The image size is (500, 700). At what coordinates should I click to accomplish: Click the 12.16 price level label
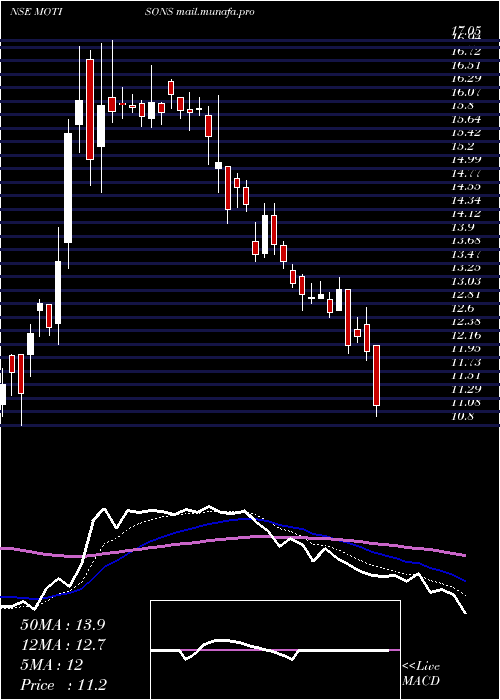[x=466, y=335]
